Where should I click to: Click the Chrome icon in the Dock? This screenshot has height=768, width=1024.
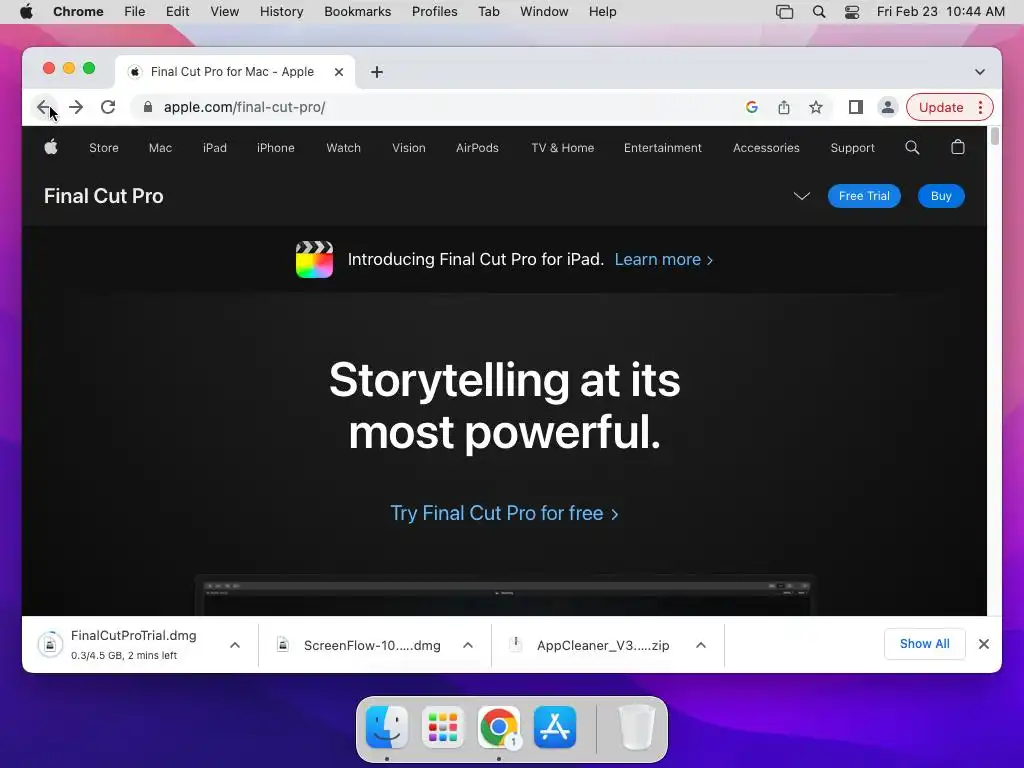coord(499,727)
